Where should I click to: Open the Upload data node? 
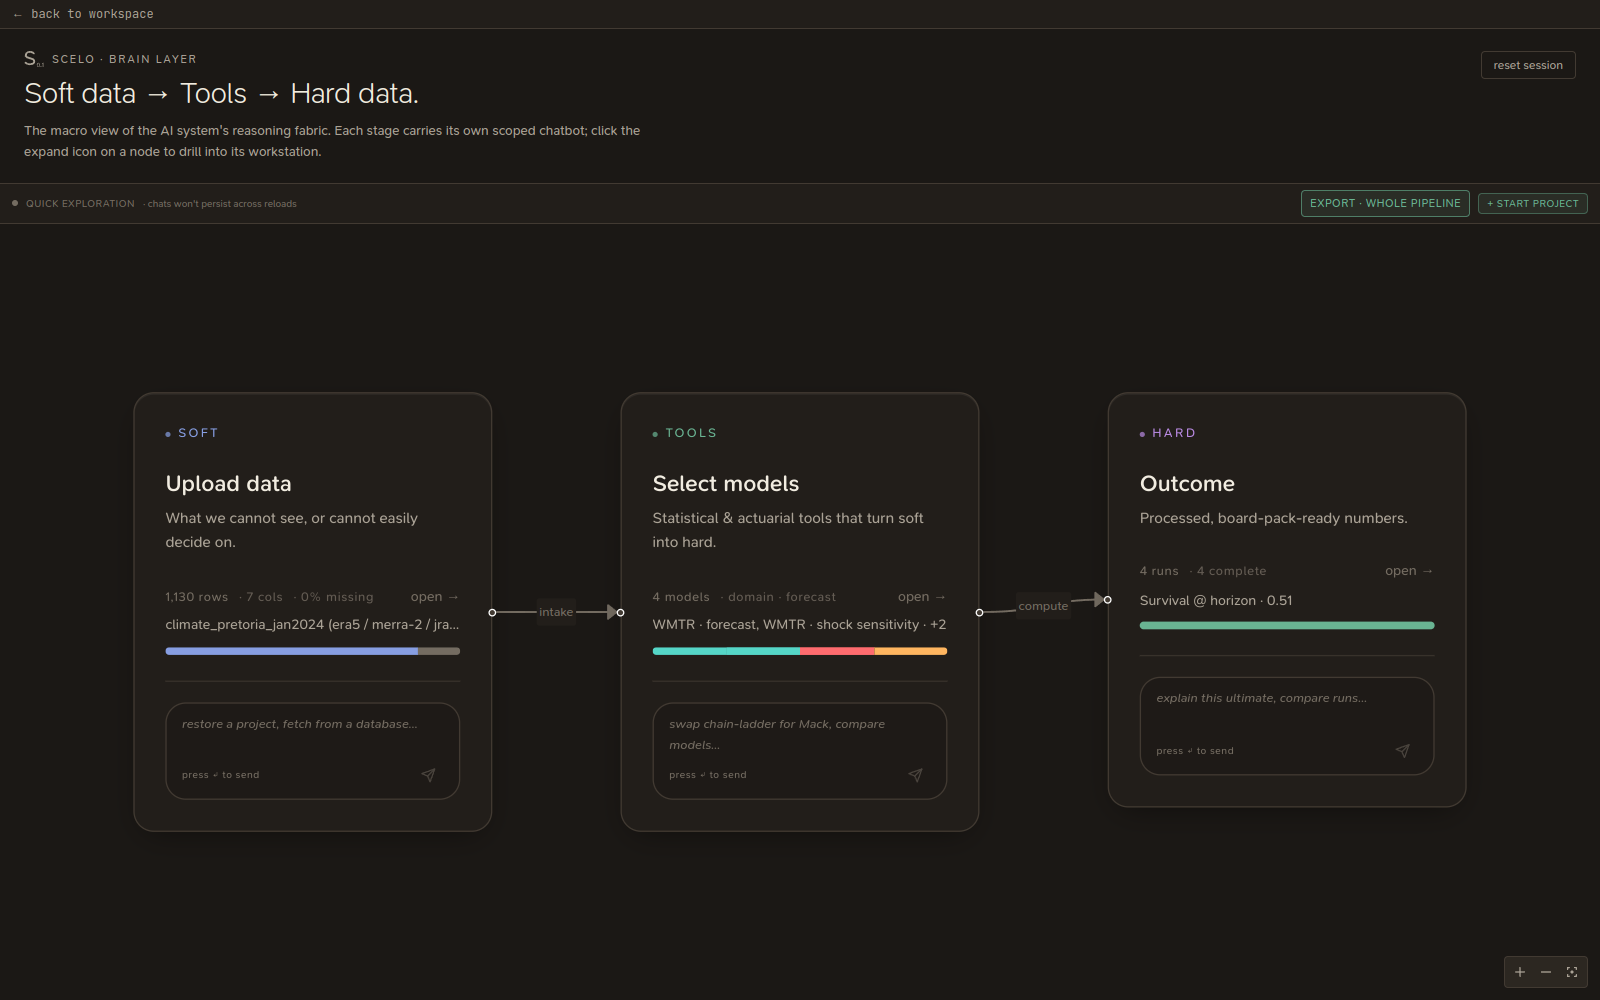pos(435,597)
